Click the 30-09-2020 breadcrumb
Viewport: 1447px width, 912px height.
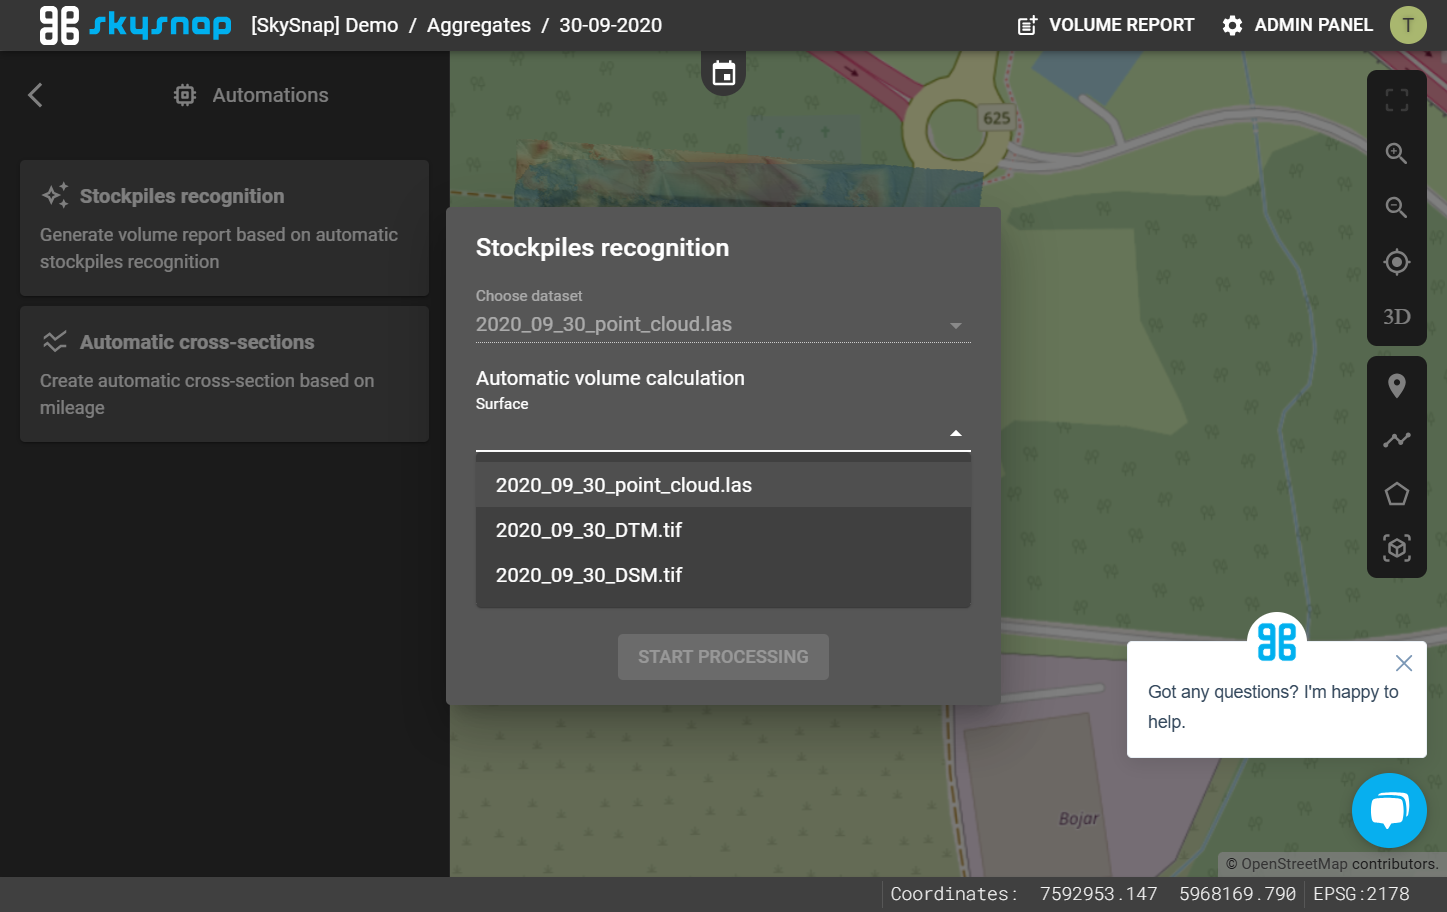[610, 25]
